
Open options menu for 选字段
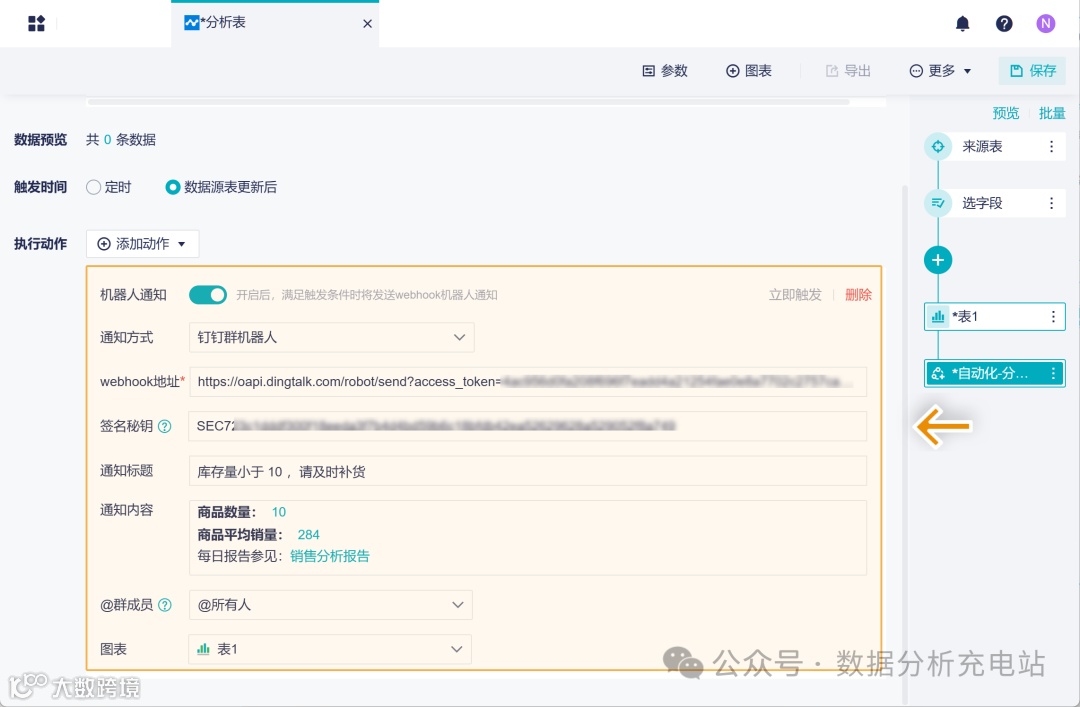click(x=1051, y=203)
